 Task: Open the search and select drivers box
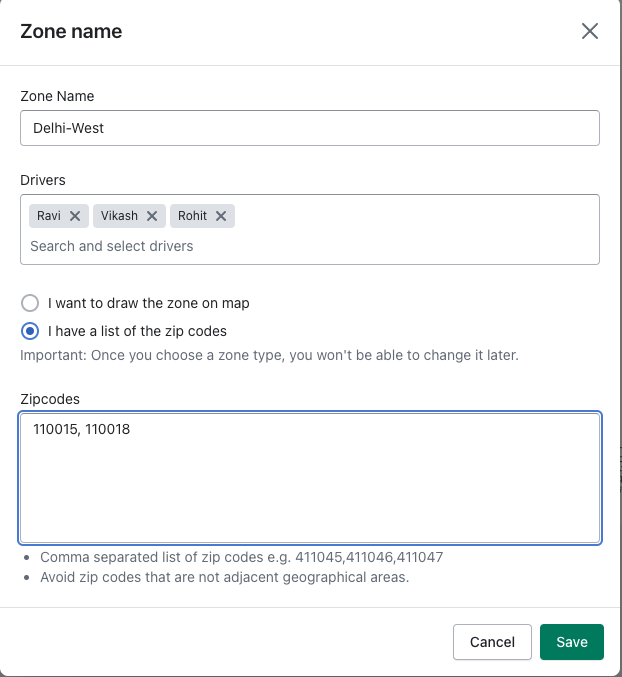click(x=310, y=246)
